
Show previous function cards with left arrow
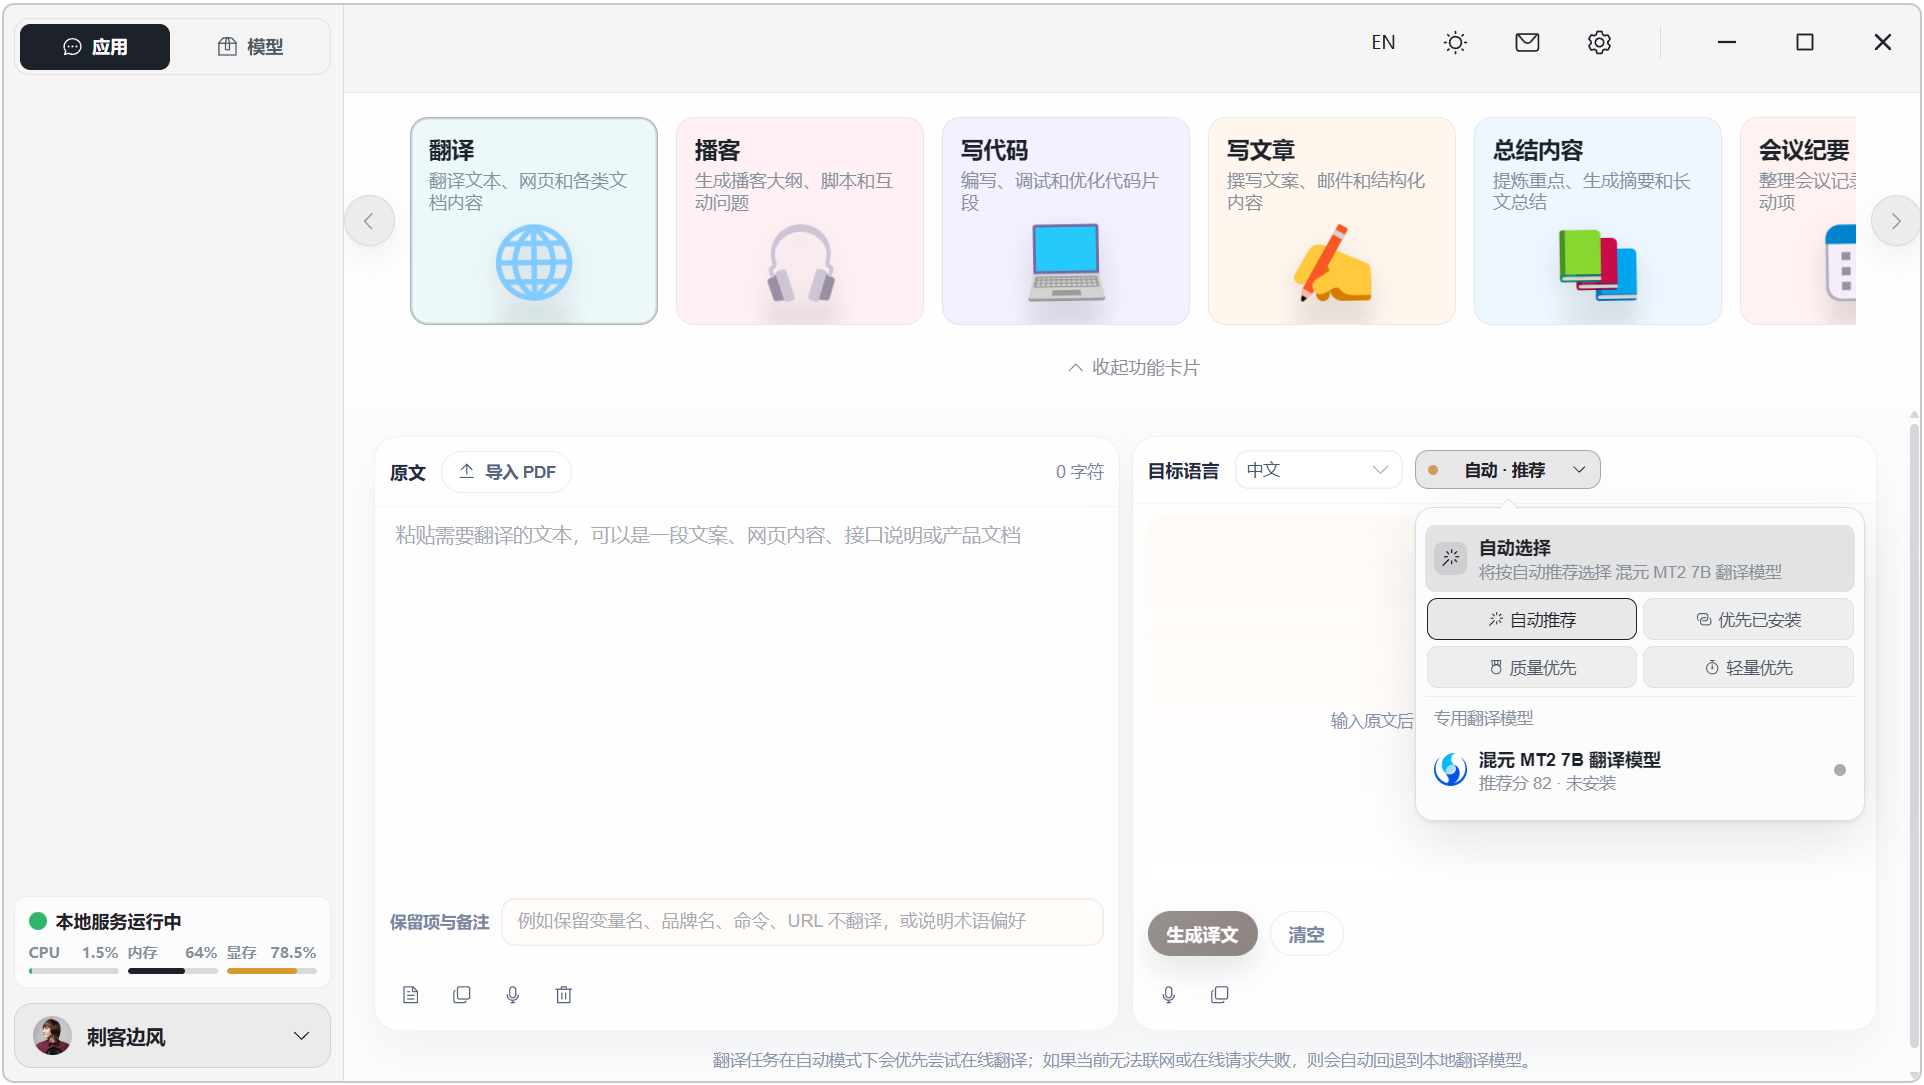pyautogui.click(x=369, y=221)
